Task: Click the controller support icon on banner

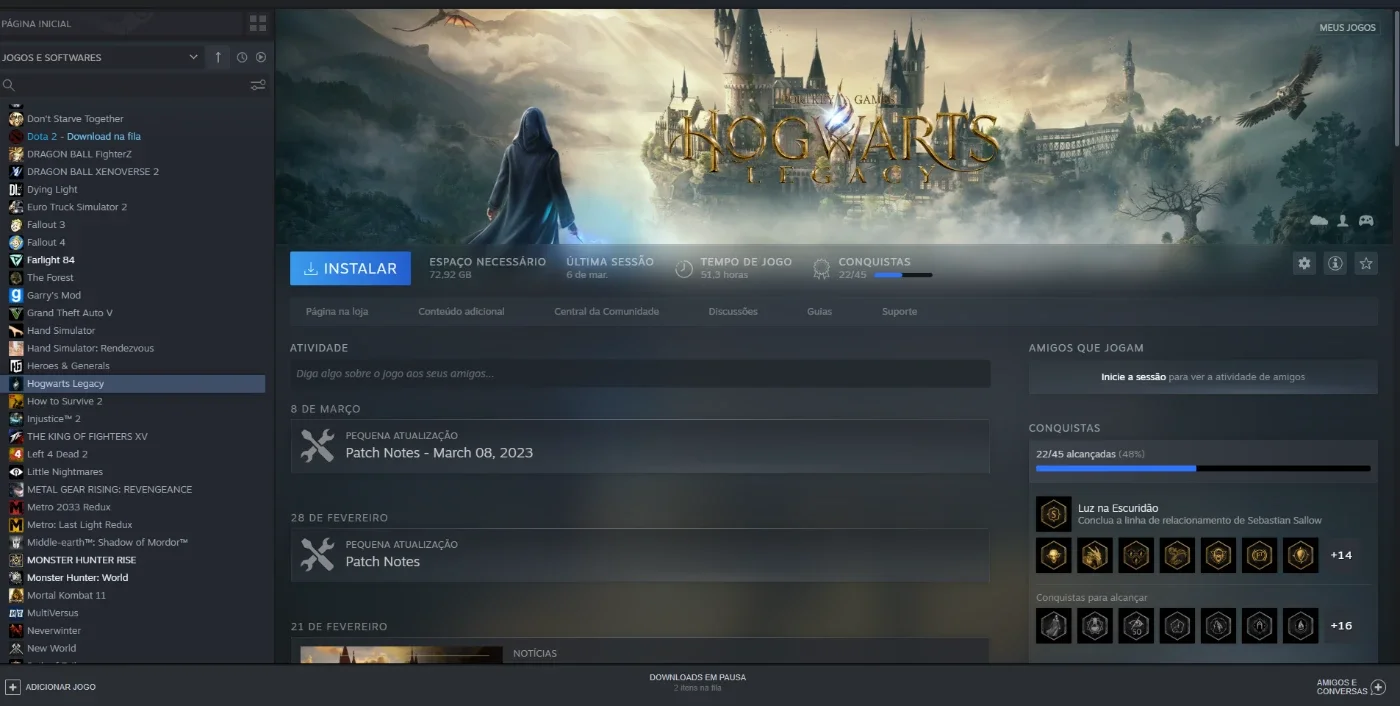Action: click(x=1366, y=220)
